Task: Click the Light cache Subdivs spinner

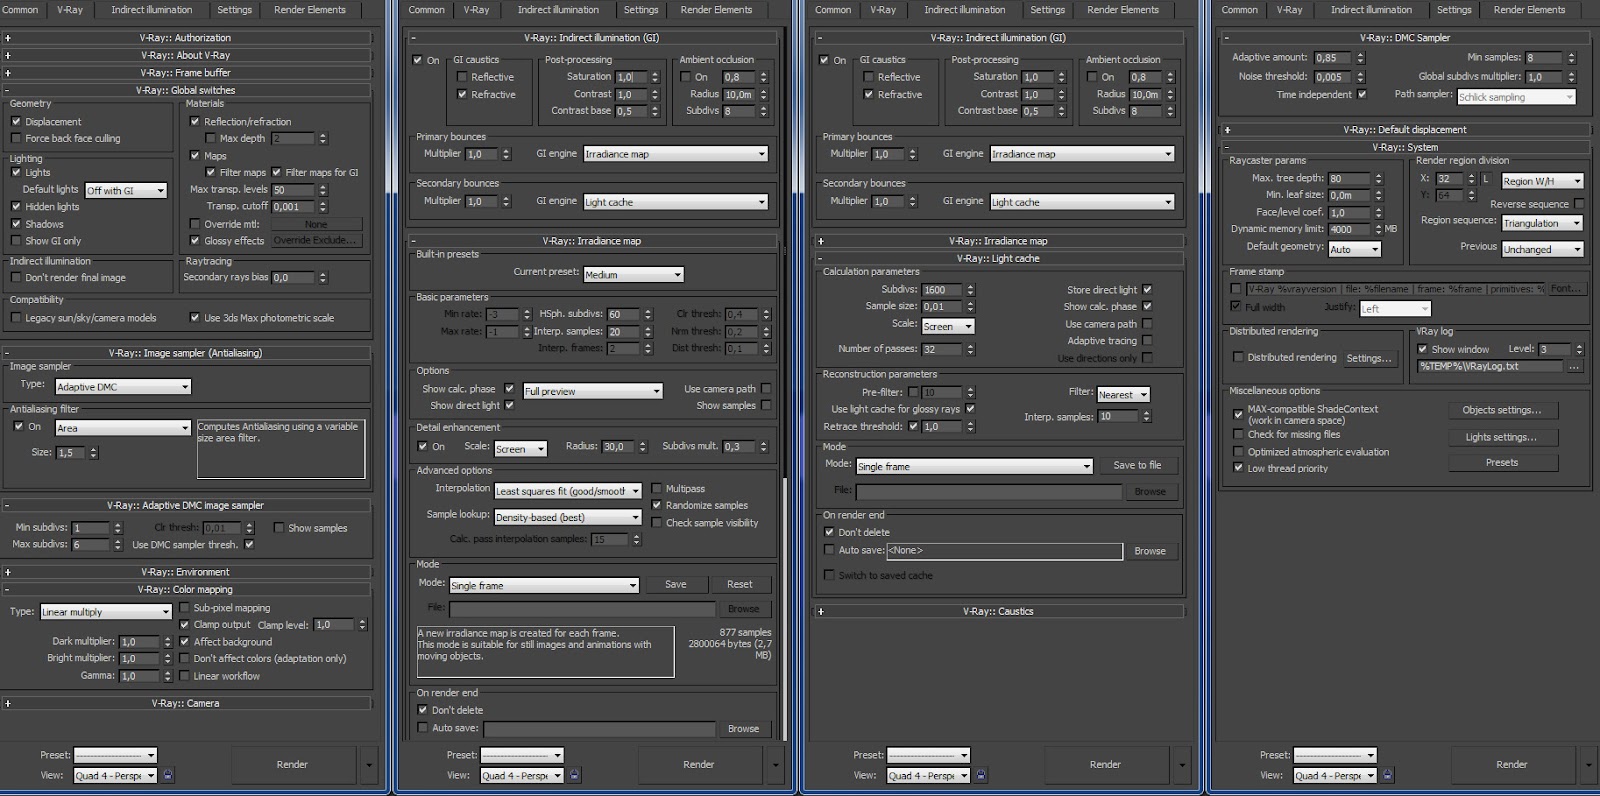Action: [x=970, y=290]
